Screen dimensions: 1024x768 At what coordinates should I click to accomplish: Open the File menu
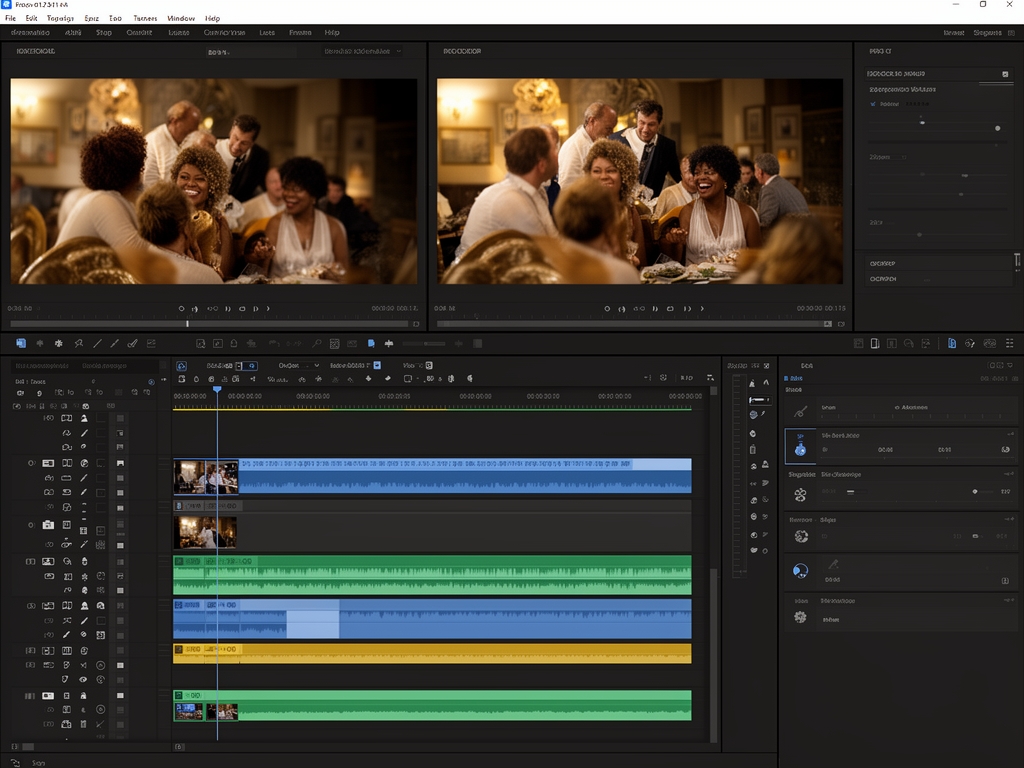tap(10, 18)
